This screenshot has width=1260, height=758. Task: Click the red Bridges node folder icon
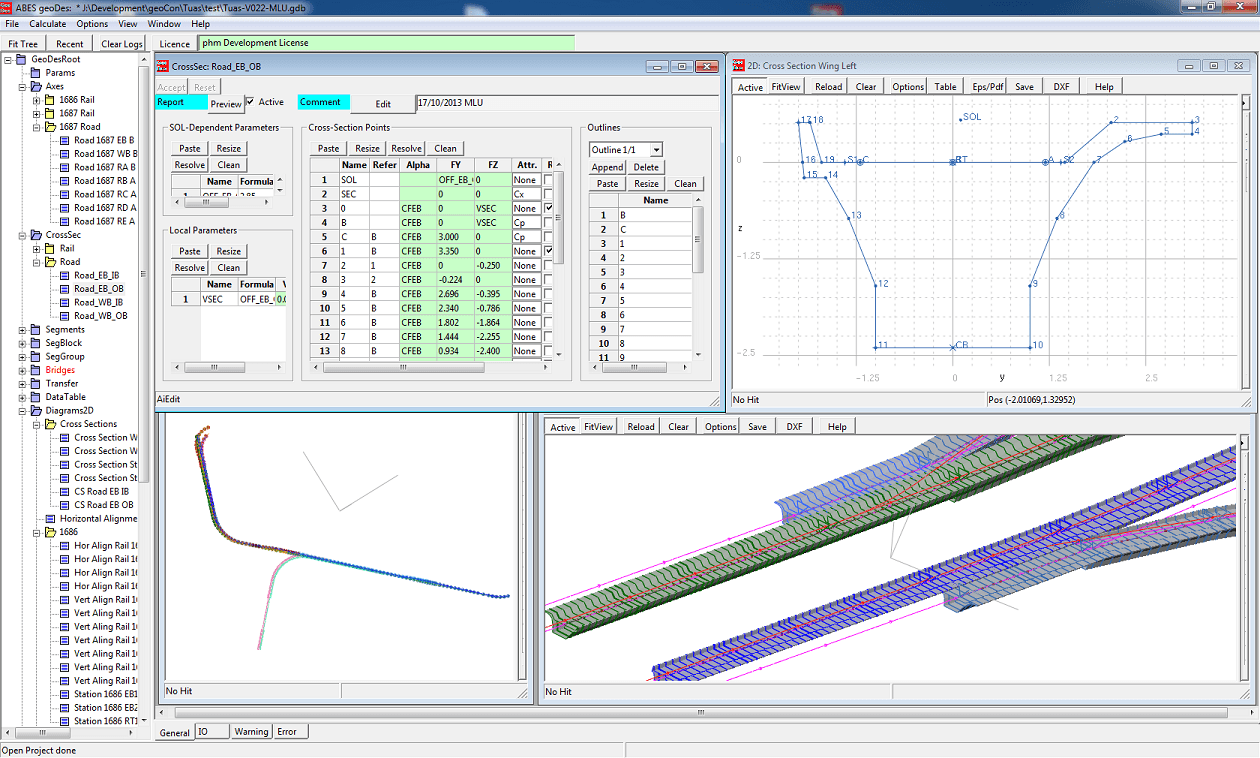(36, 370)
